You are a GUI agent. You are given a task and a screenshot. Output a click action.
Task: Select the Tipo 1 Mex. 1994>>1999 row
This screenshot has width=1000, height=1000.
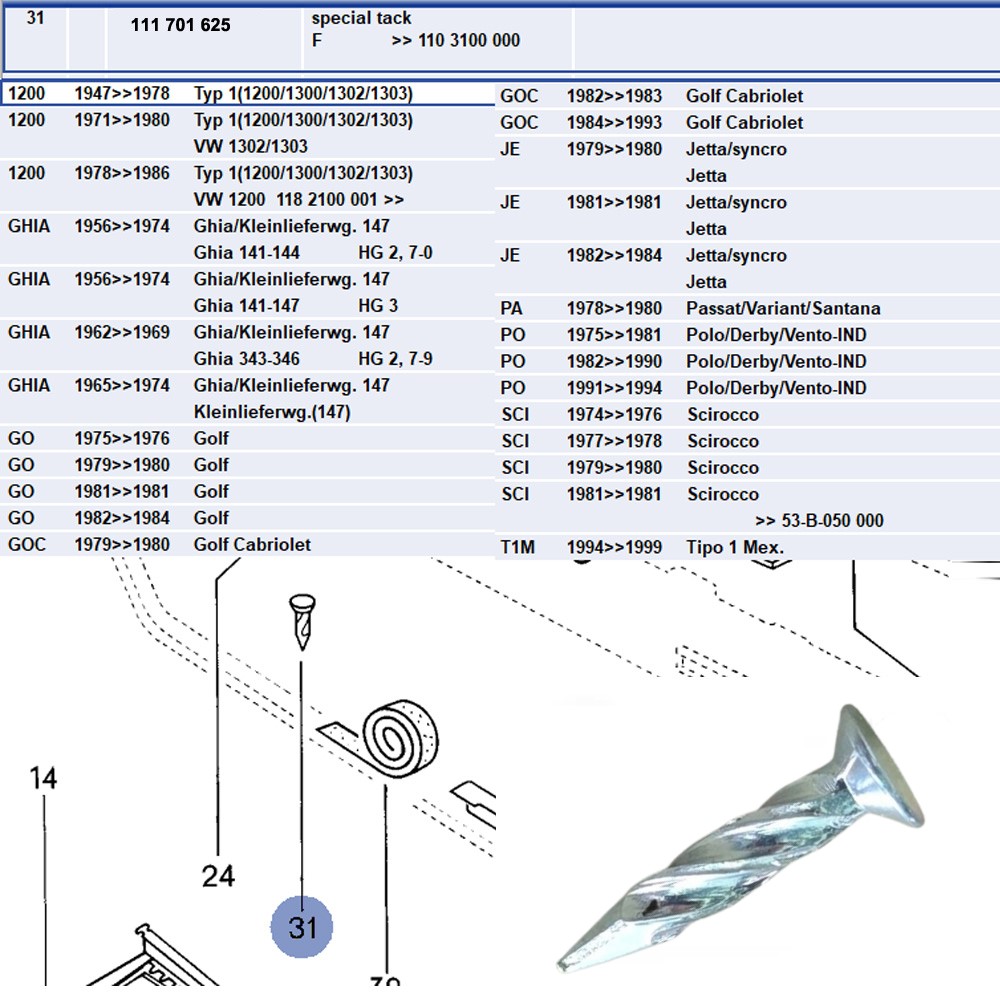[x=735, y=547]
